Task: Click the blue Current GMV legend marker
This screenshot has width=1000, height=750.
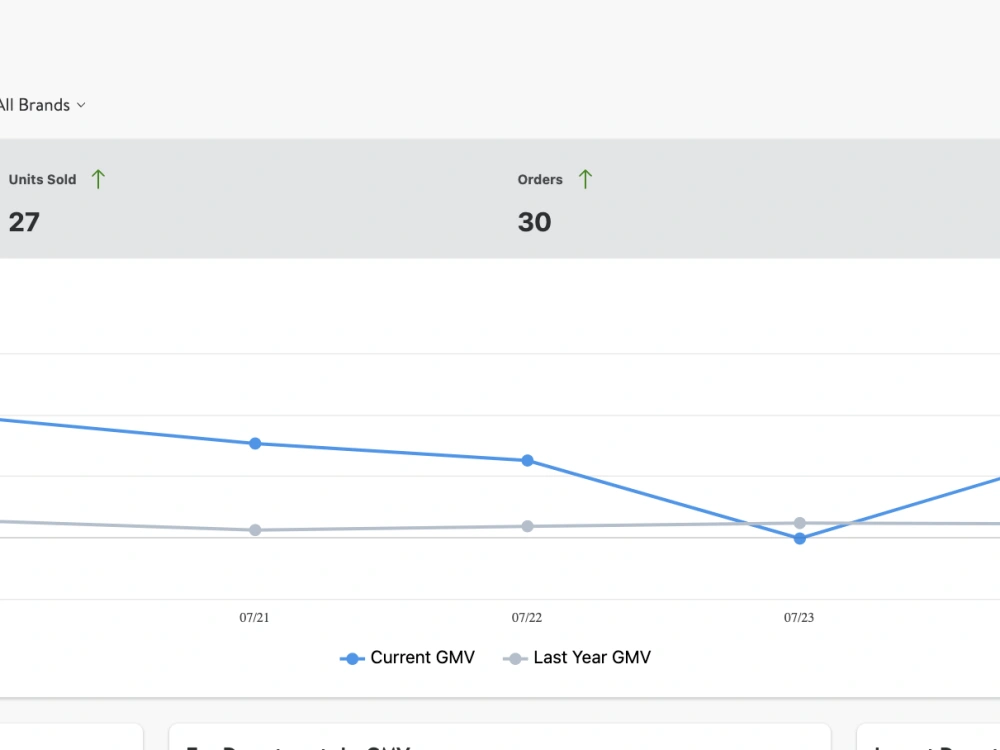Action: coord(352,659)
